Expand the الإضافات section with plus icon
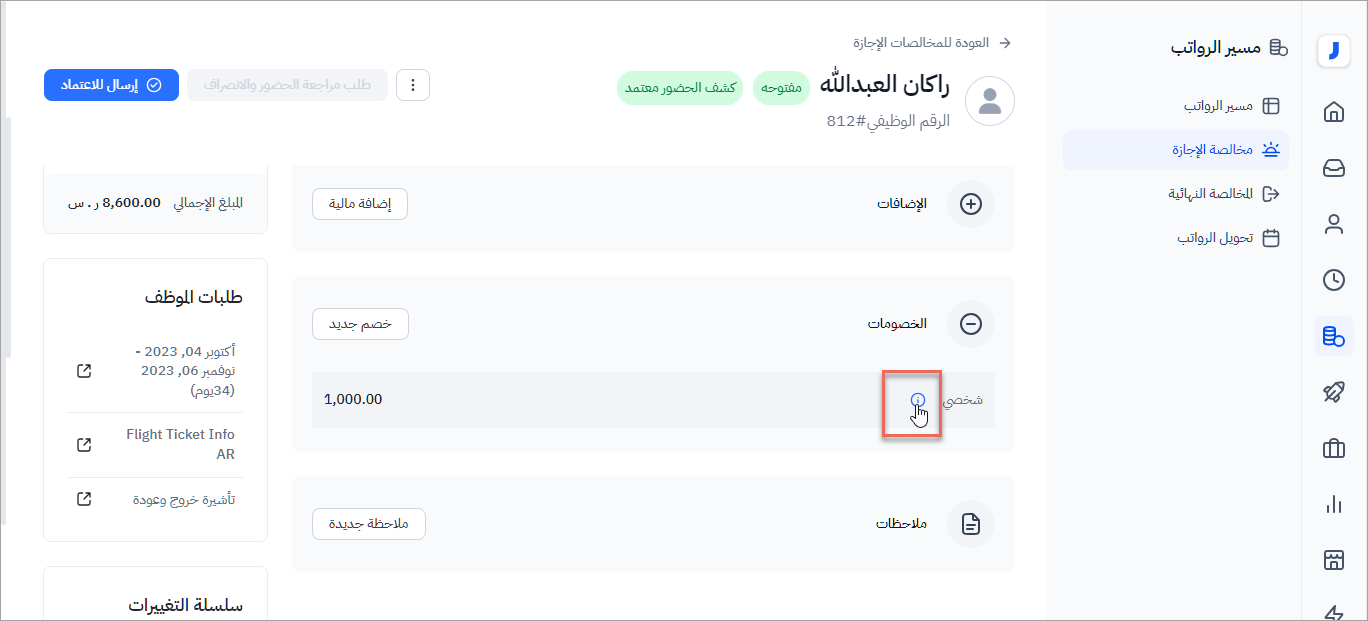 [970, 204]
